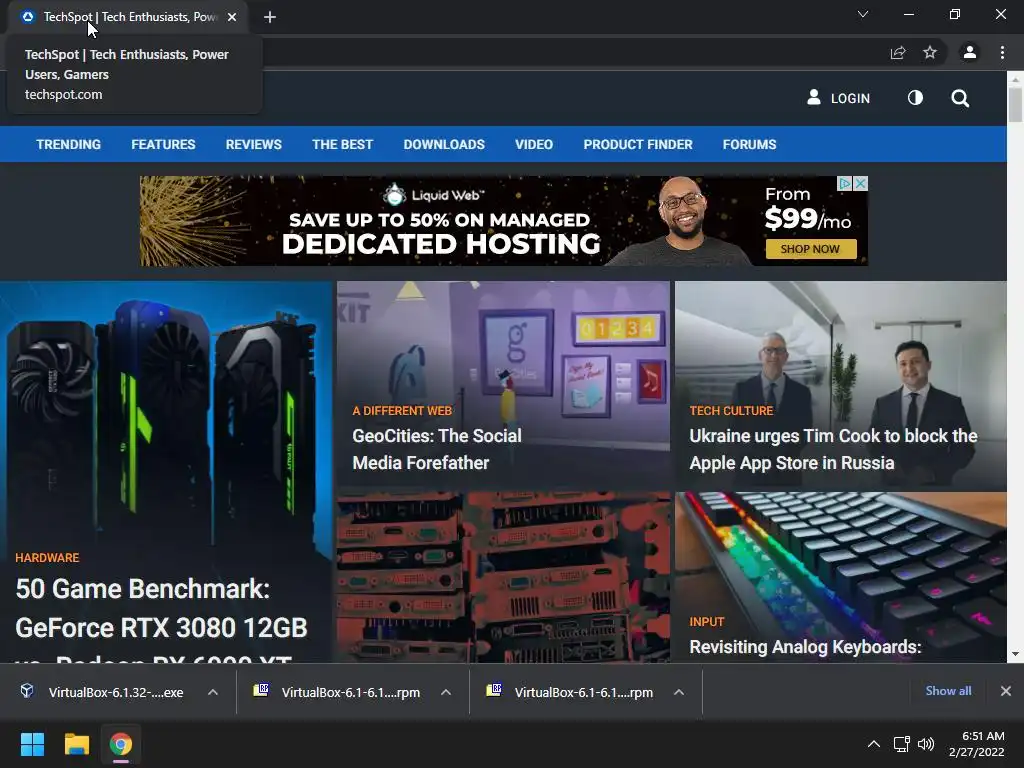The image size is (1024, 768).
Task: Open the Windows Start menu
Action: coord(32,744)
